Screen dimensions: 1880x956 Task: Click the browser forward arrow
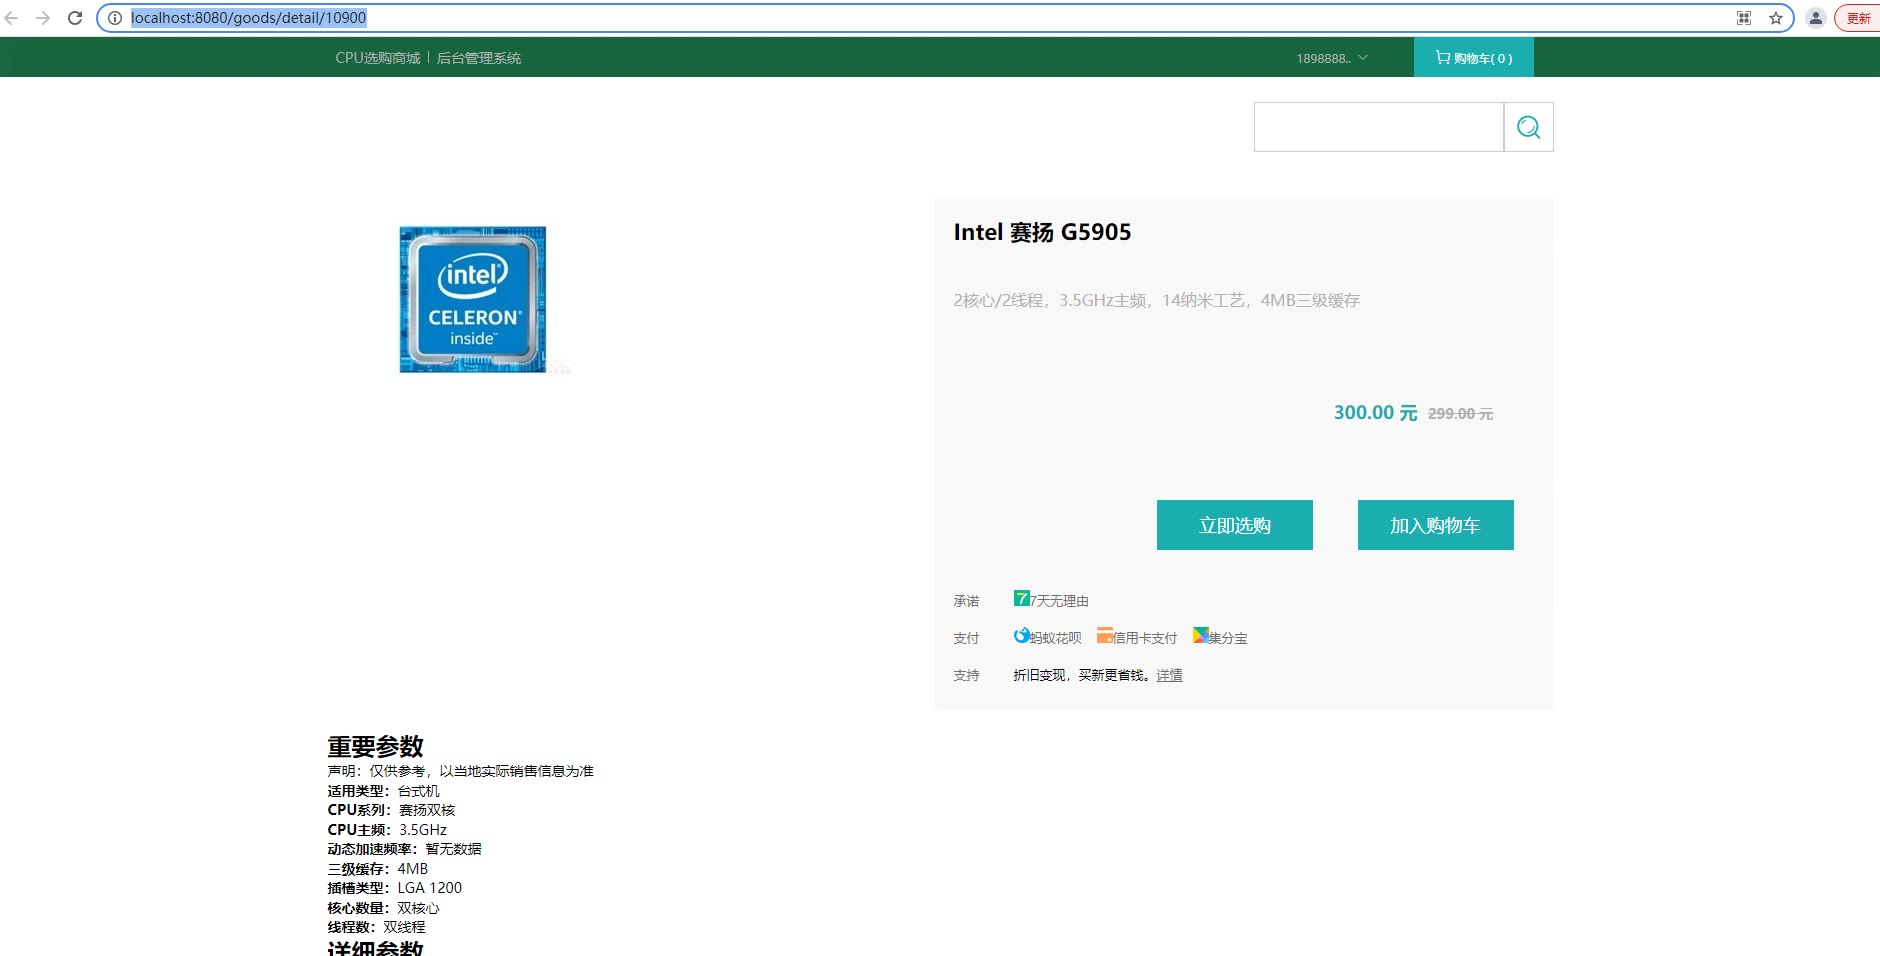click(x=43, y=18)
